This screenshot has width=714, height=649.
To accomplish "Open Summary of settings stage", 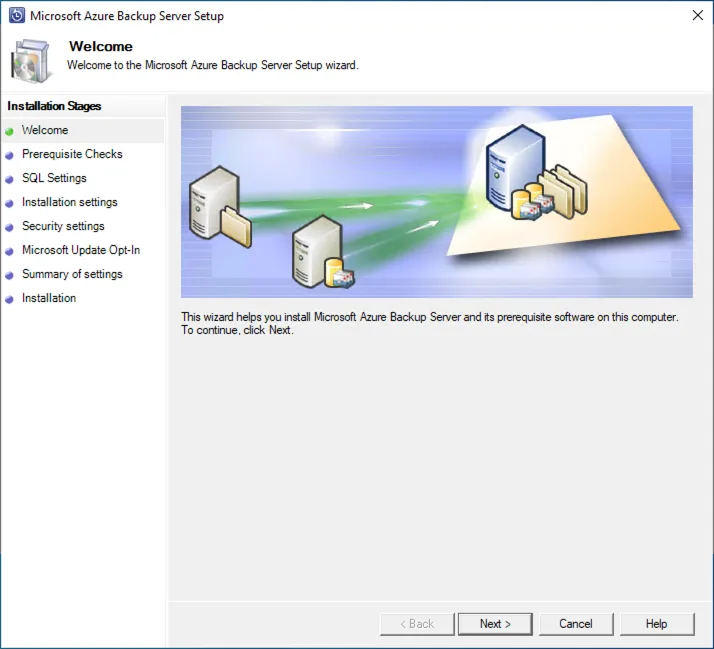I will (72, 274).
